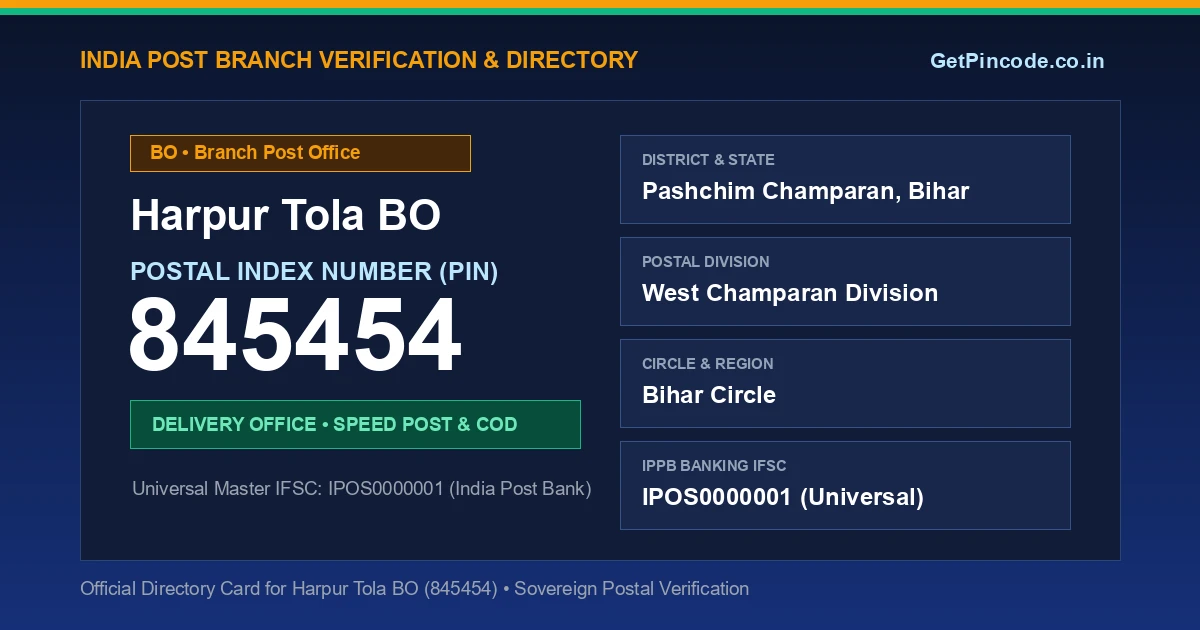
Task: Click the tricolor stripe at top
Action: point(600,7)
